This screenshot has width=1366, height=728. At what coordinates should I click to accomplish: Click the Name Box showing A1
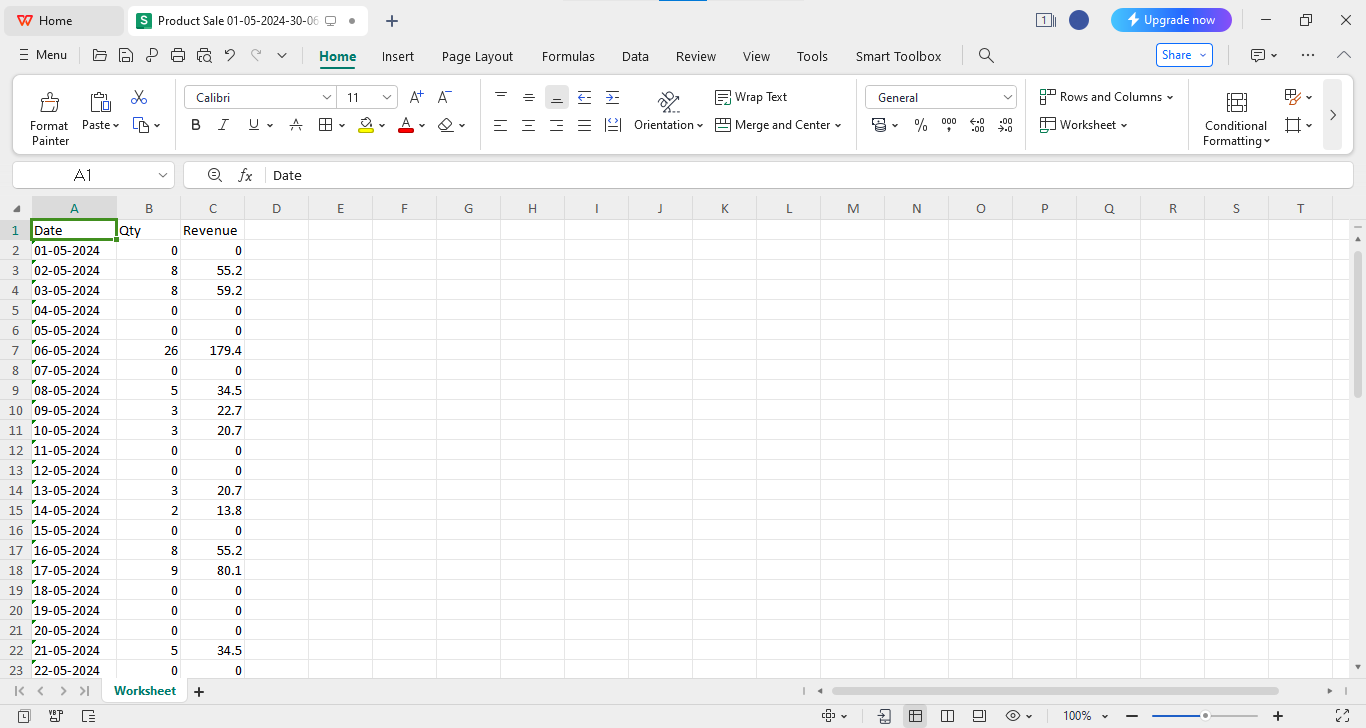pos(93,175)
